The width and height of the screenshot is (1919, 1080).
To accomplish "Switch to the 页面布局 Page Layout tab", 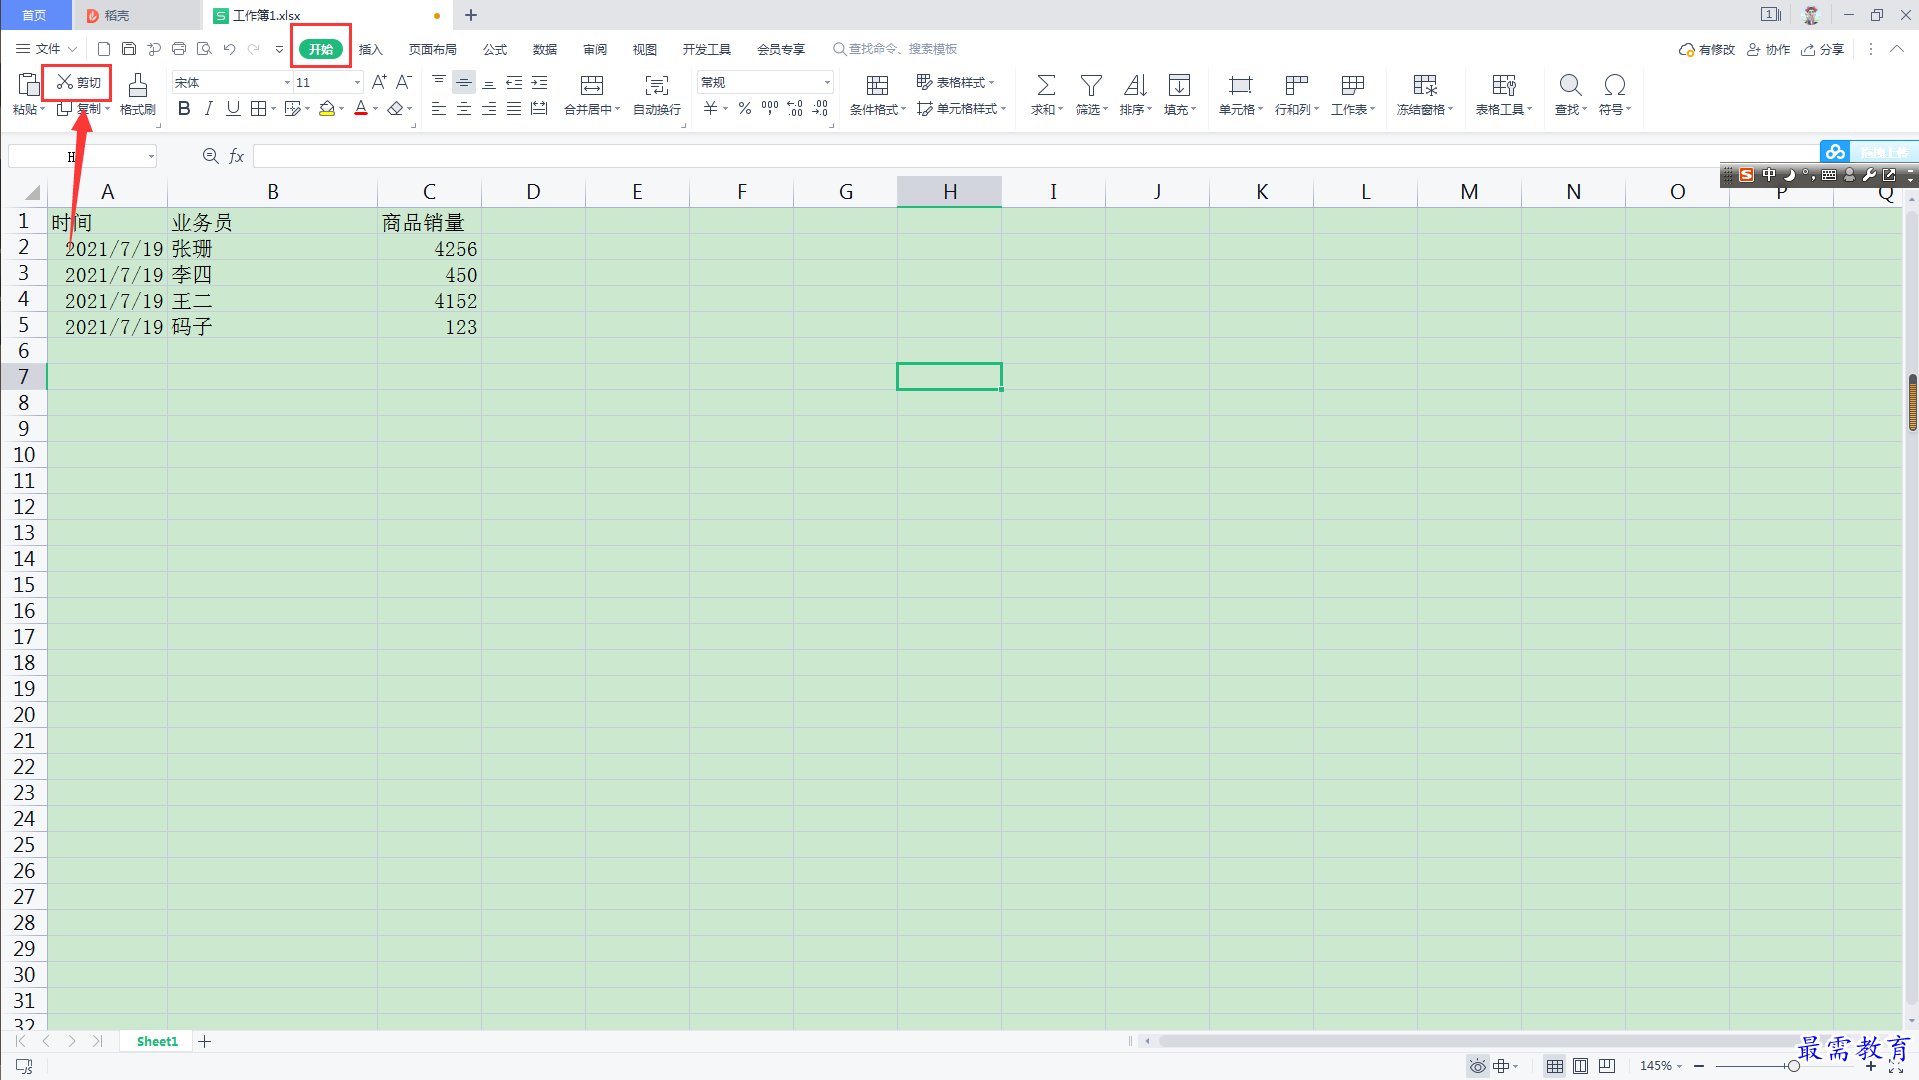I will point(432,49).
